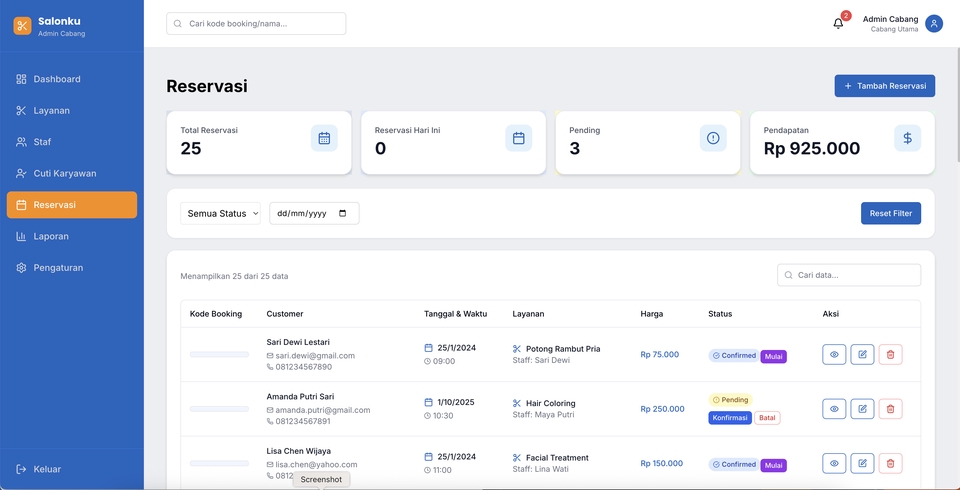Image resolution: width=960 pixels, height=490 pixels.
Task: View details of Amanda Putri Sari's reservation
Action: click(834, 408)
